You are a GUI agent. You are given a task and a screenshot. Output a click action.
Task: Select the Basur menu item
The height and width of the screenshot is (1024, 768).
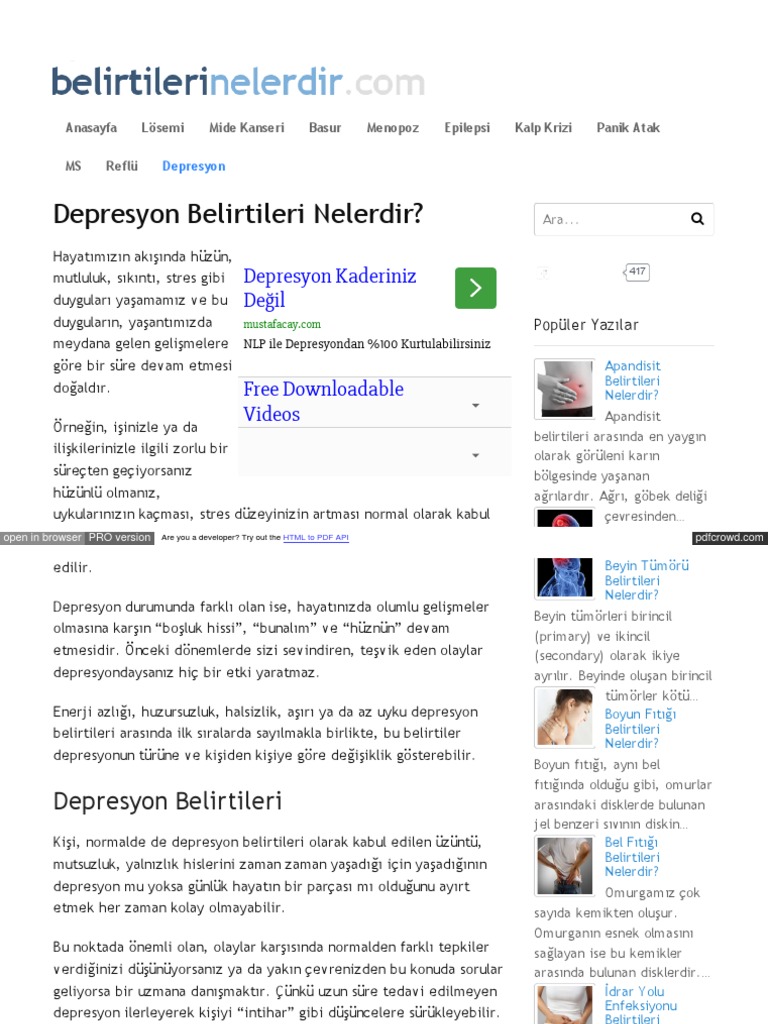[x=325, y=127]
